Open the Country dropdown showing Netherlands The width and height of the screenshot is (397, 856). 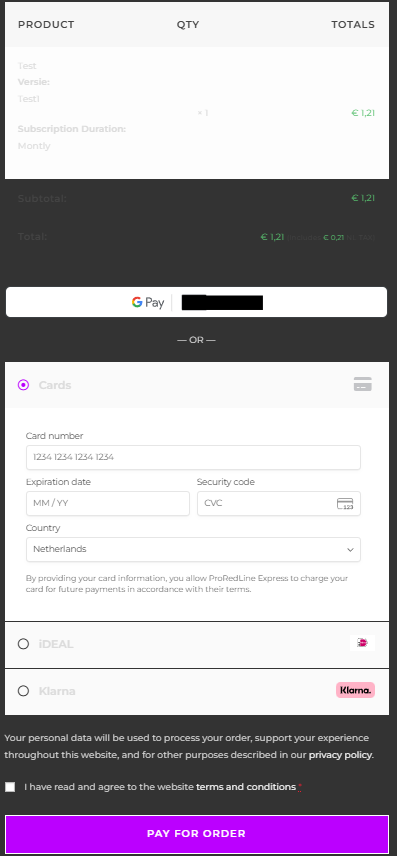pyautogui.click(x=193, y=549)
